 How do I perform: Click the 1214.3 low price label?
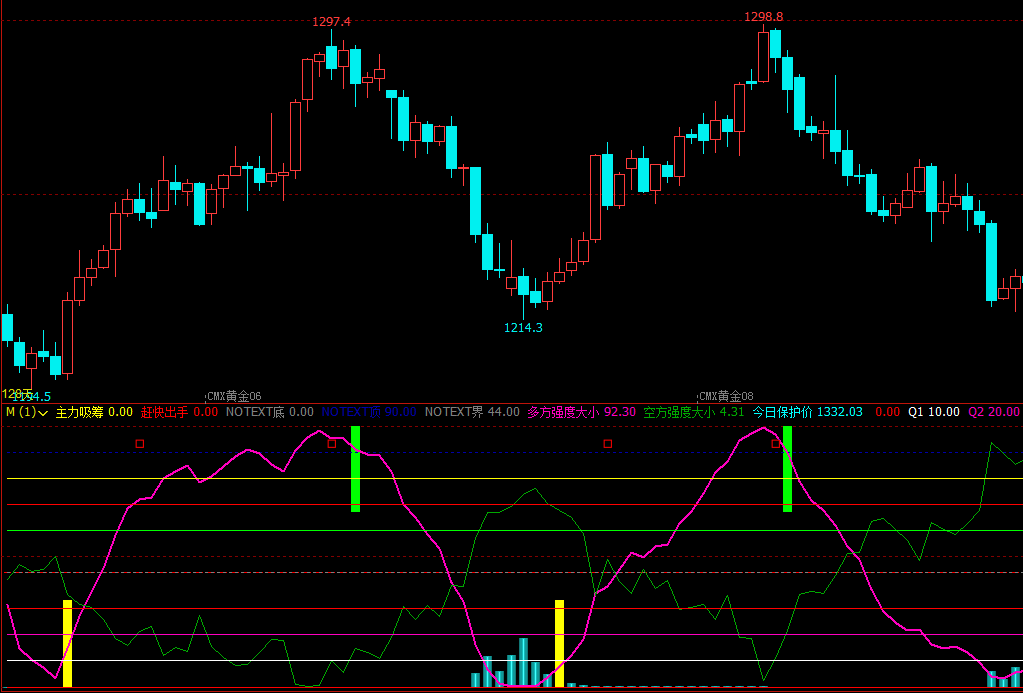tap(523, 328)
